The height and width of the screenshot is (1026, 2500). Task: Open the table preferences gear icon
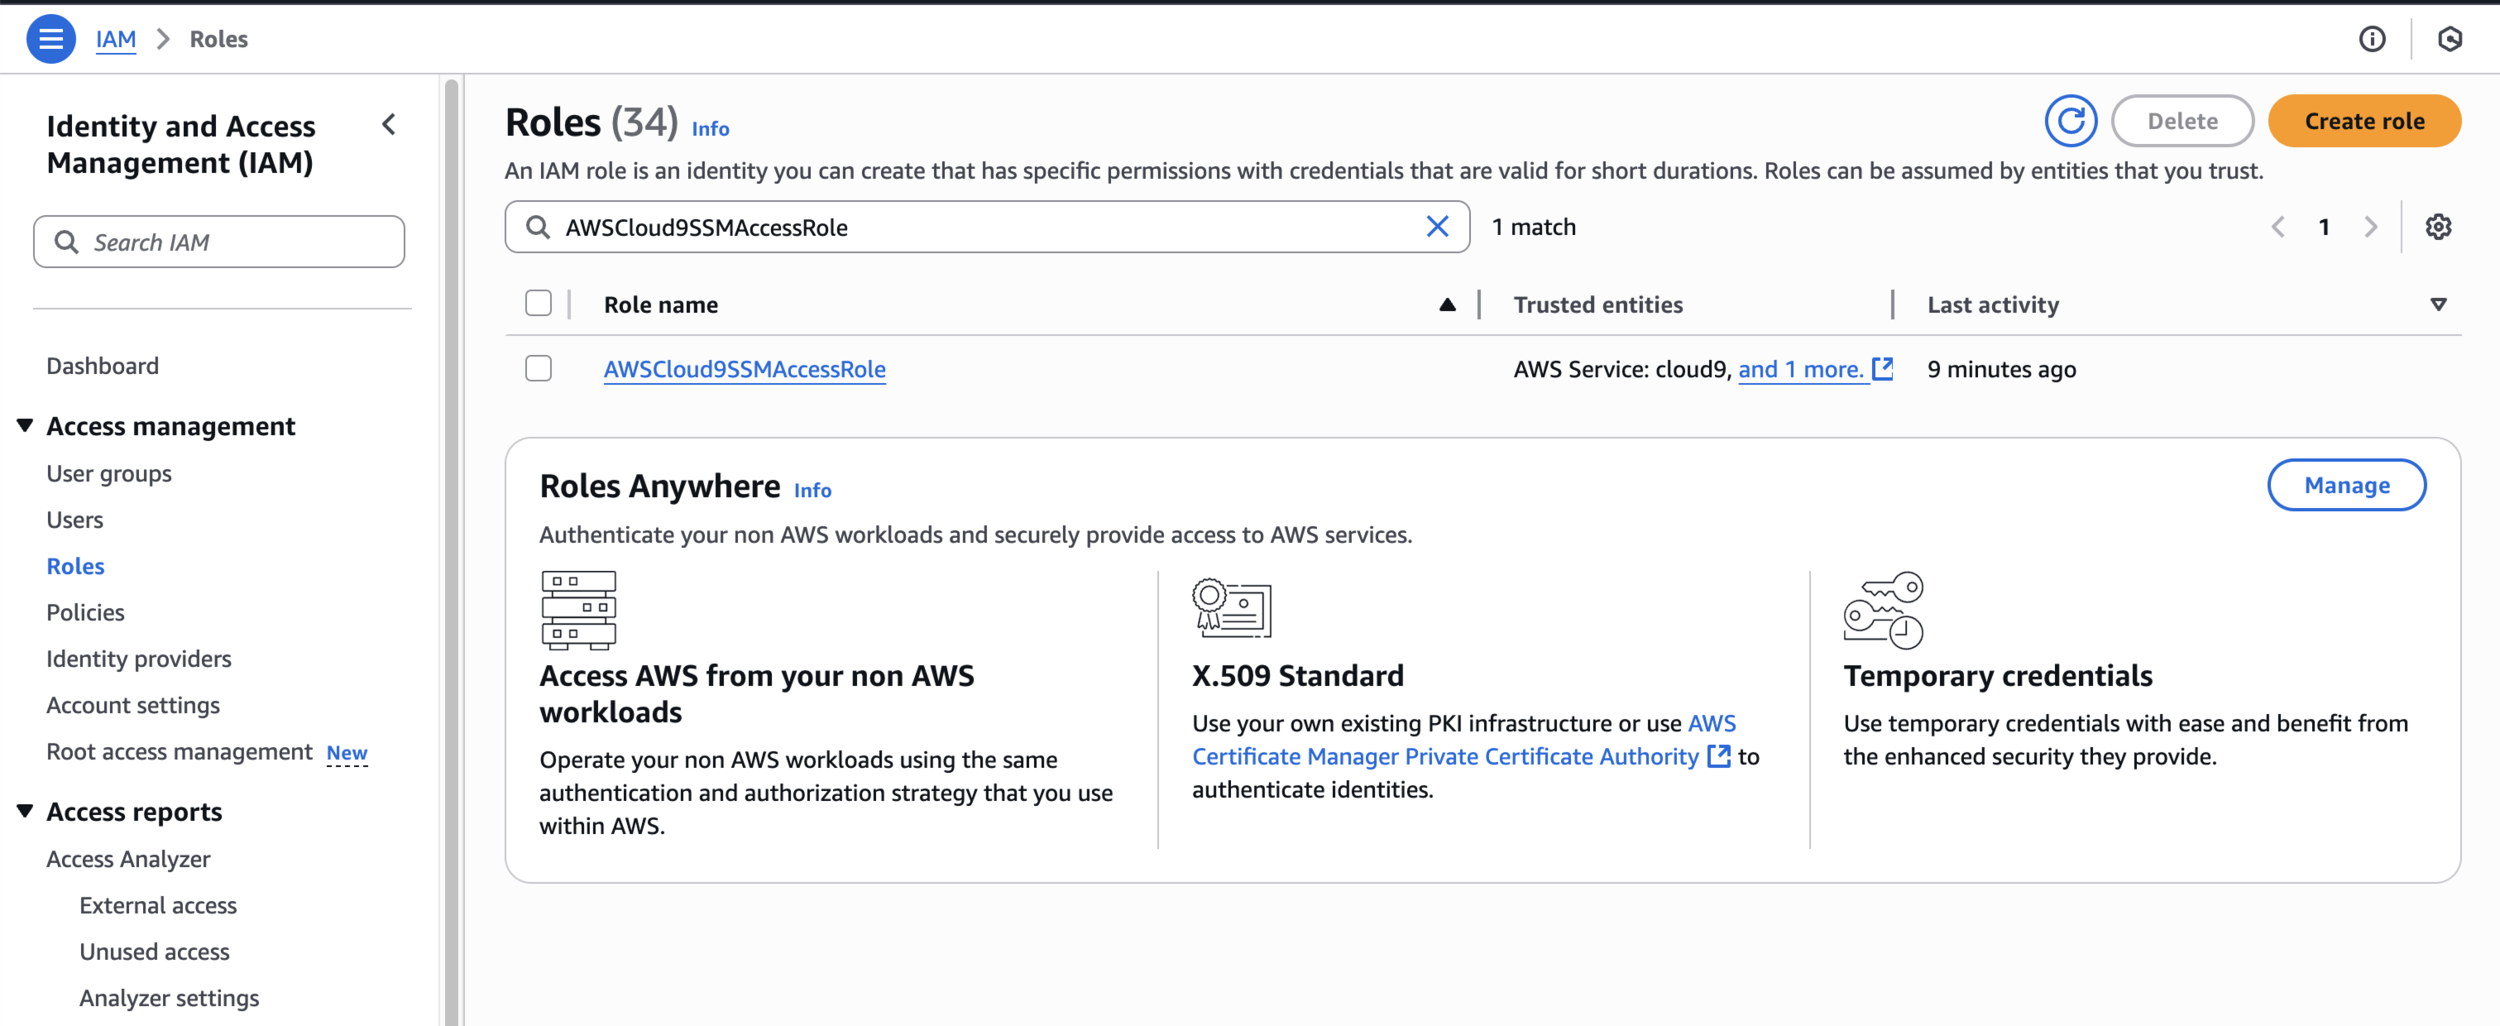pyautogui.click(x=2438, y=227)
